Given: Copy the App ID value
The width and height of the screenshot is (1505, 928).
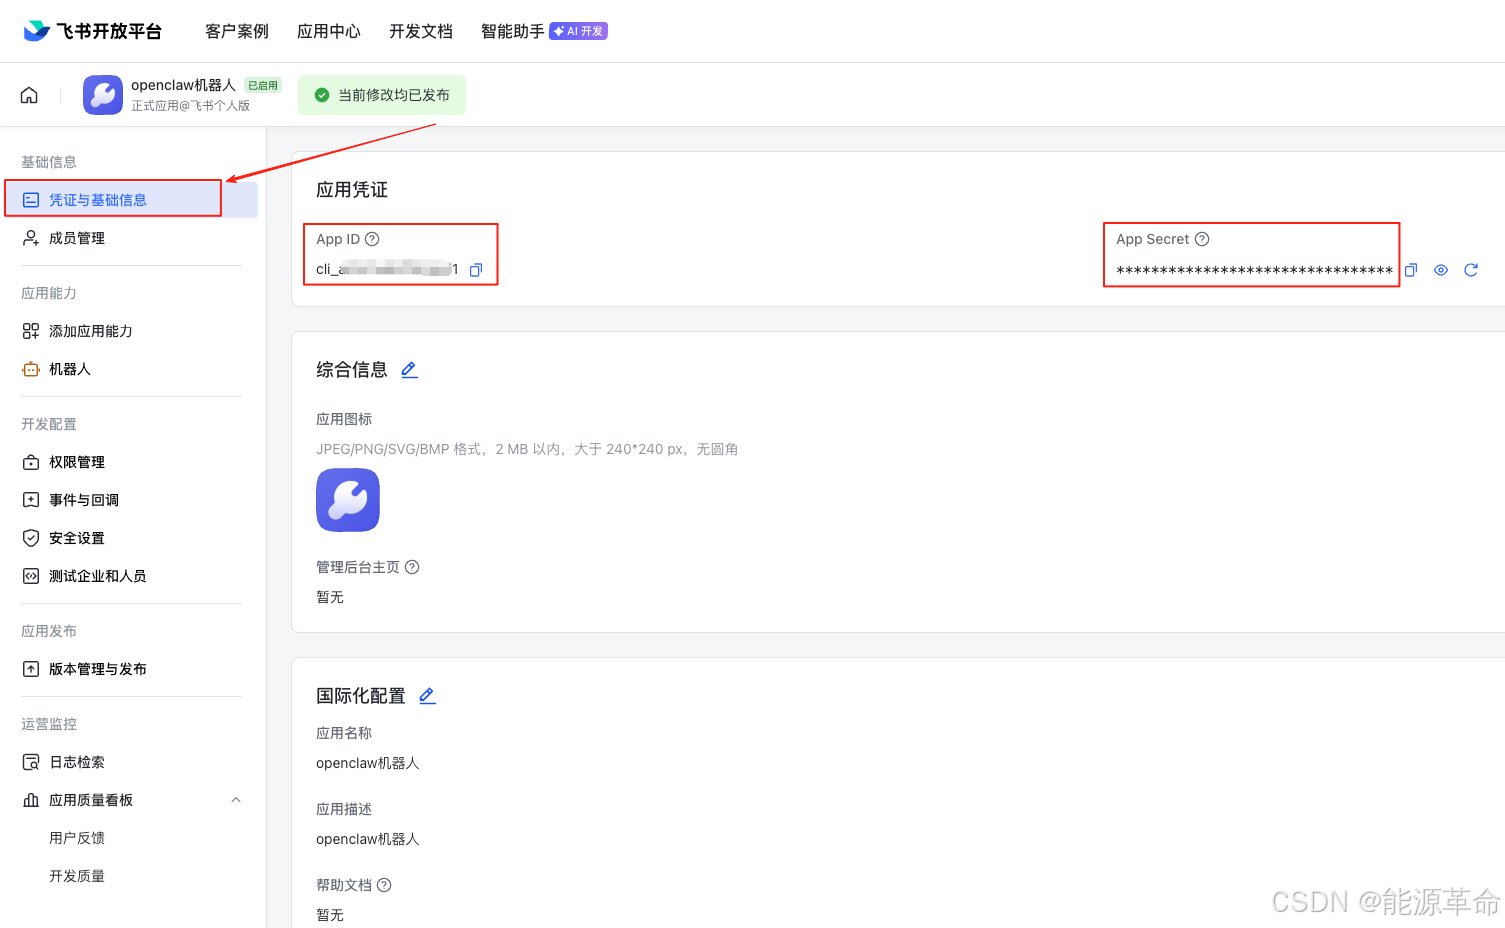Looking at the screenshot, I should (476, 270).
